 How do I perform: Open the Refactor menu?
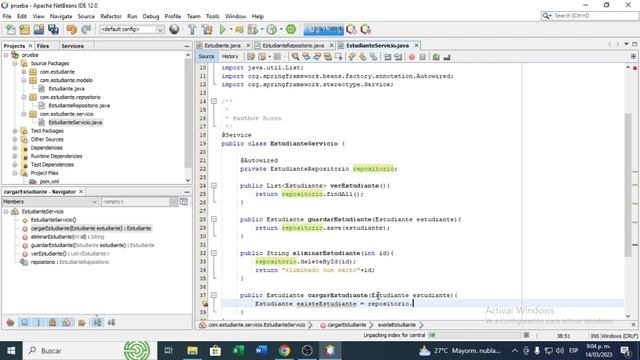(111, 16)
